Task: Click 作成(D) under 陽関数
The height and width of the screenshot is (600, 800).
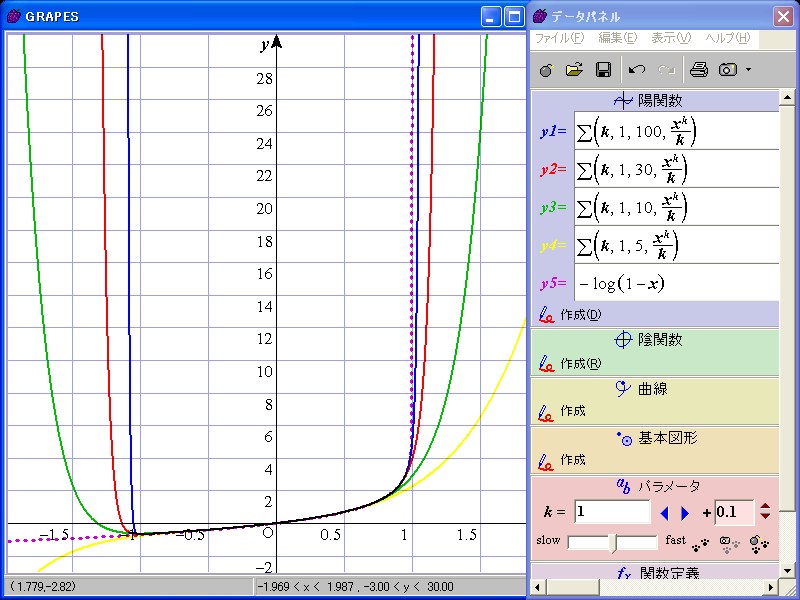Action: (580, 315)
